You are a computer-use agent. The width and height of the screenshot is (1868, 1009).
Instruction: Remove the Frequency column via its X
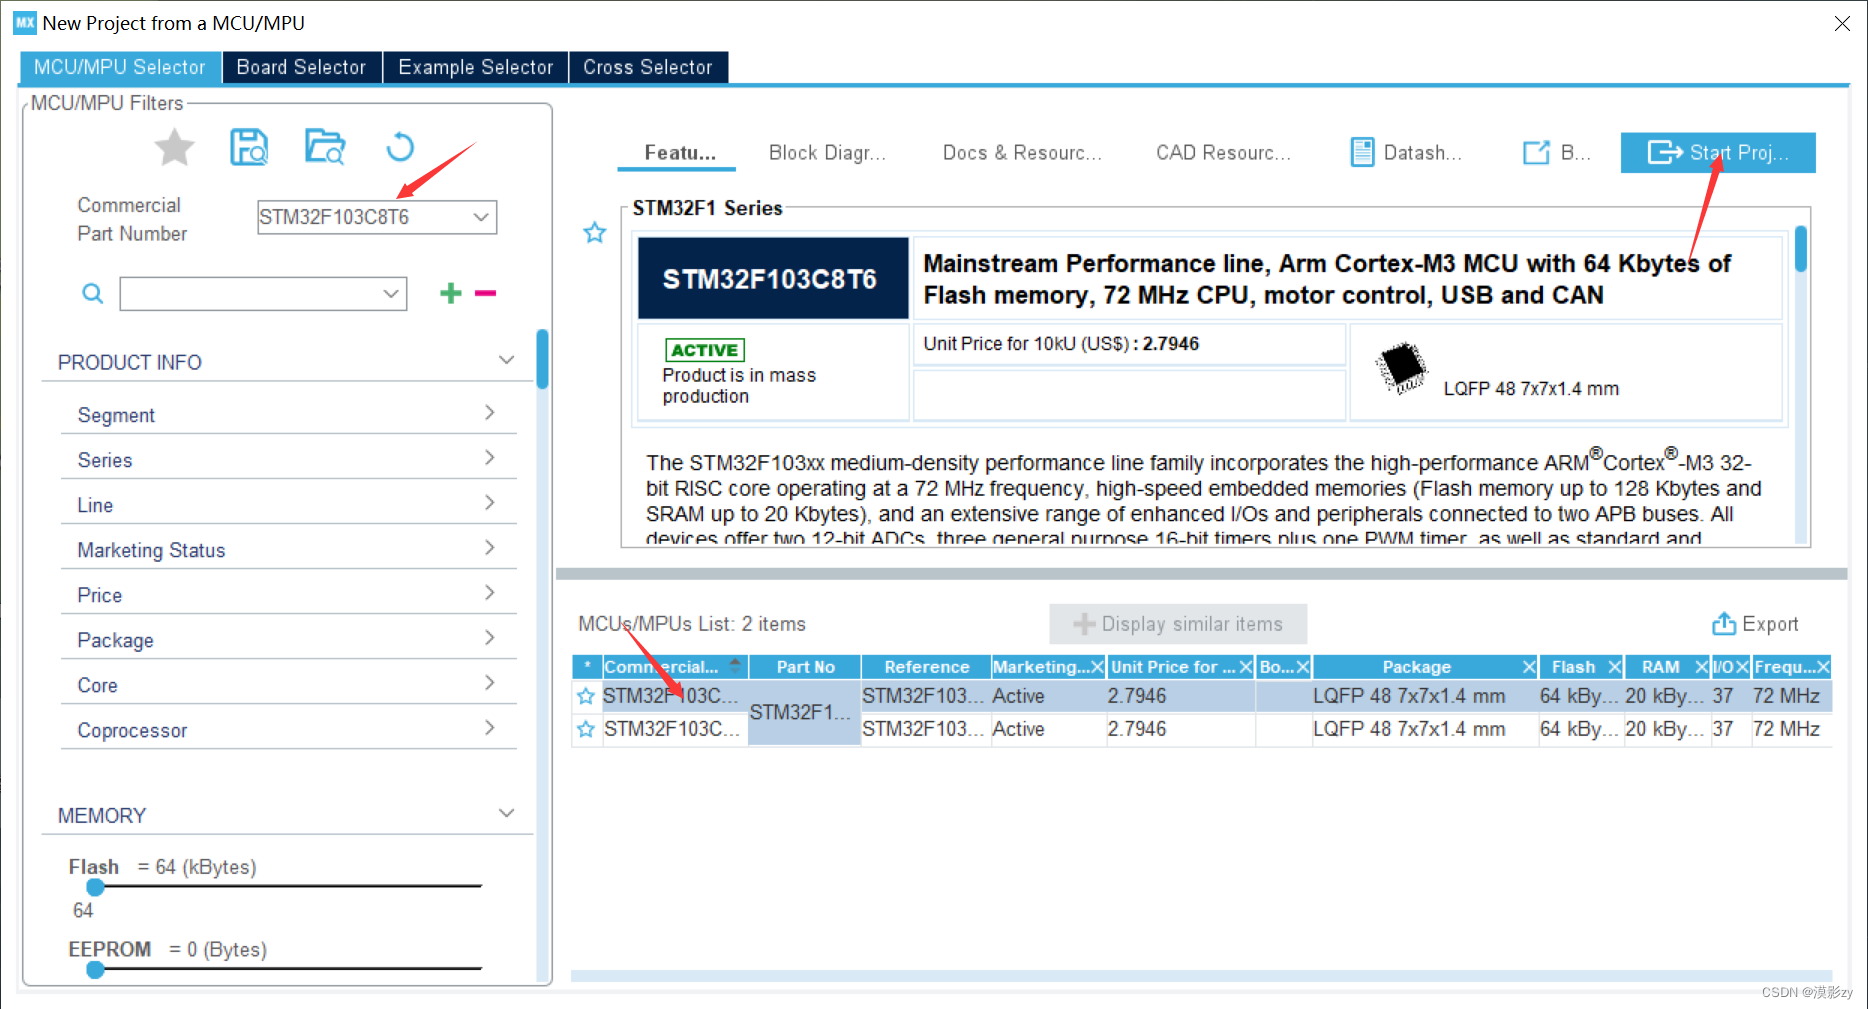click(x=1823, y=667)
